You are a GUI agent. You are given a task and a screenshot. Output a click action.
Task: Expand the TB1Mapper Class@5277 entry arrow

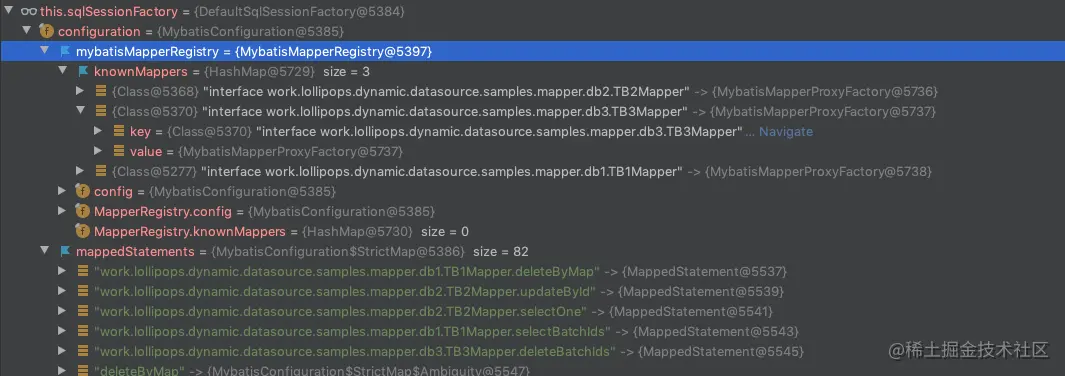tap(80, 171)
